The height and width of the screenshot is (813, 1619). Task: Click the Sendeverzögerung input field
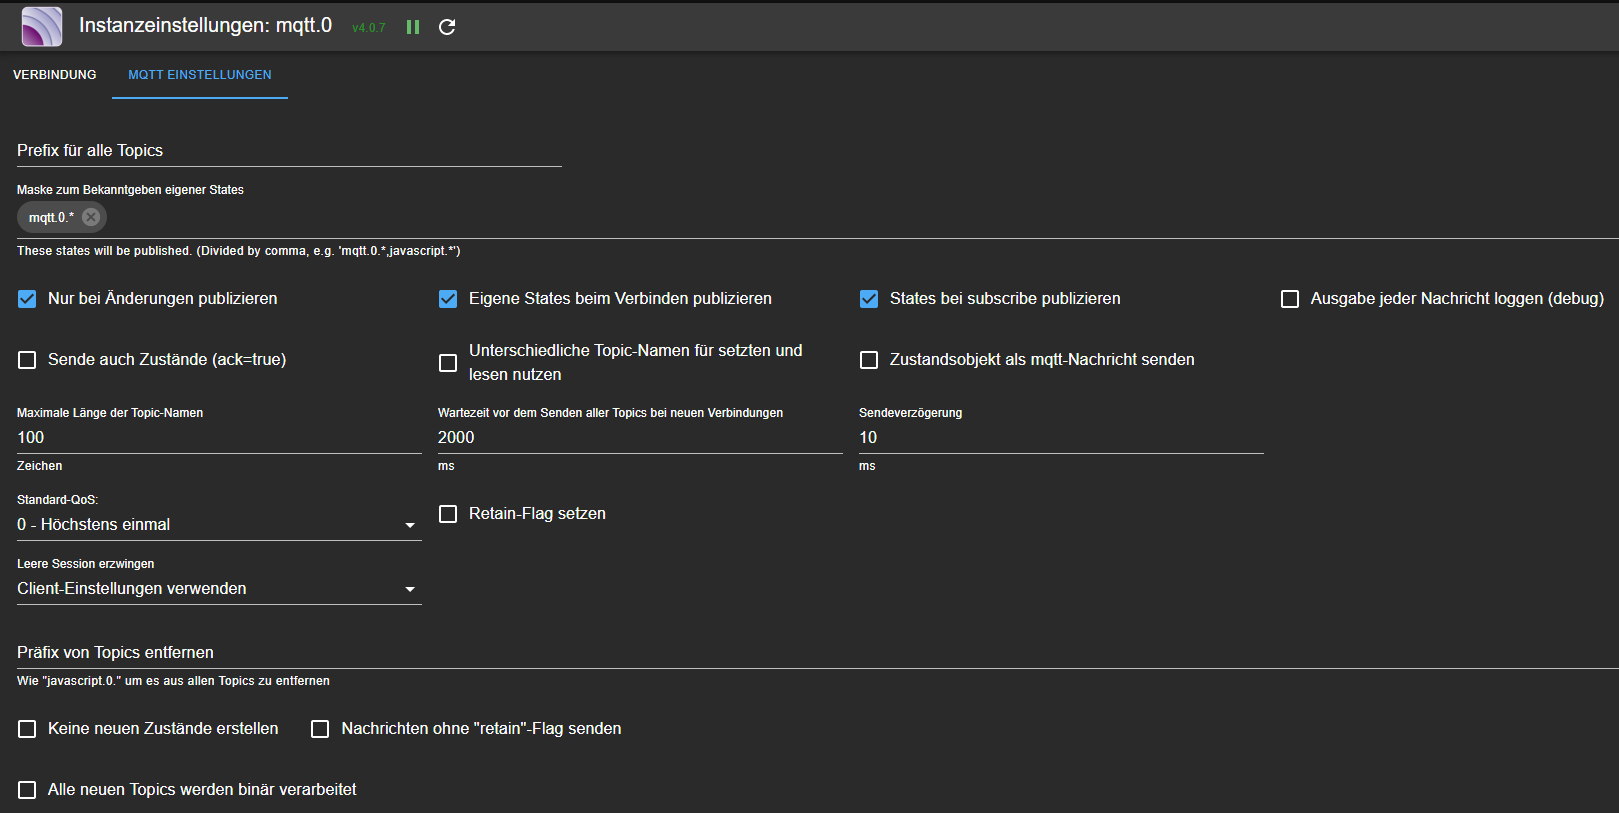1060,438
